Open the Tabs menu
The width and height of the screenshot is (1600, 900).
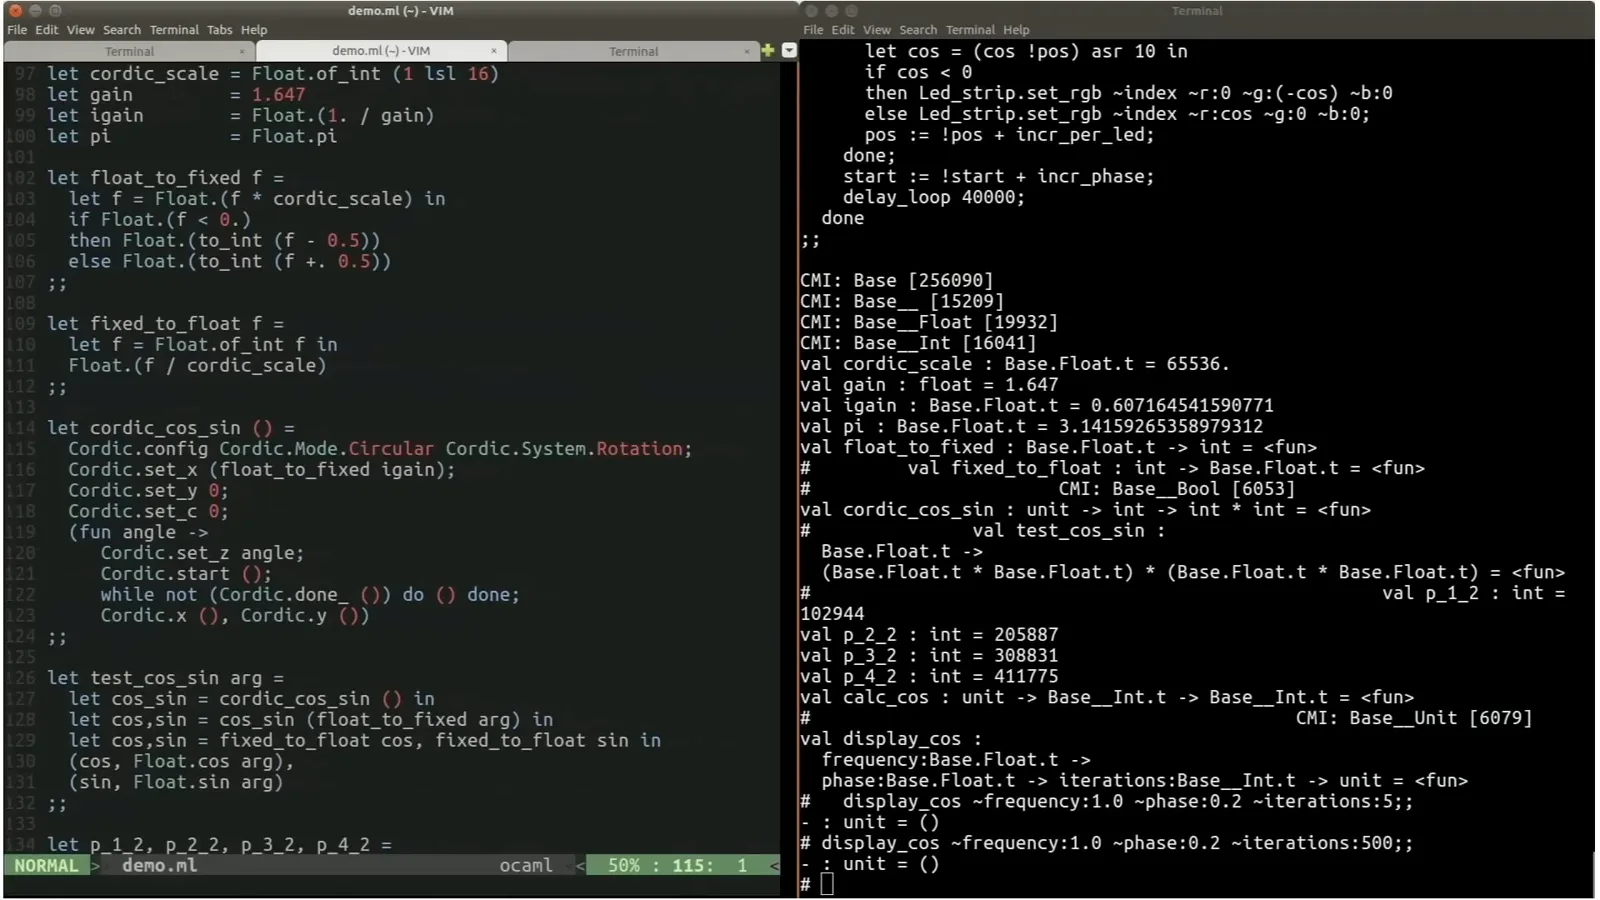[220, 30]
